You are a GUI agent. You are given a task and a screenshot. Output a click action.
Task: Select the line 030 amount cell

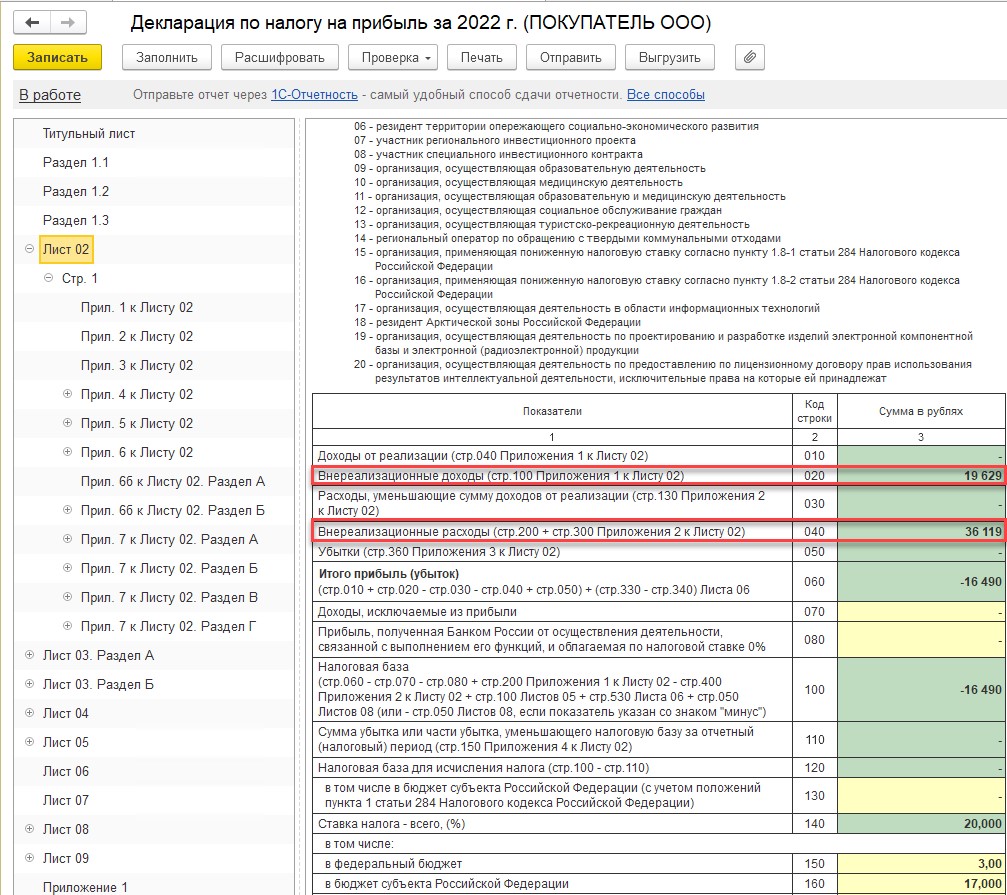[x=921, y=503]
